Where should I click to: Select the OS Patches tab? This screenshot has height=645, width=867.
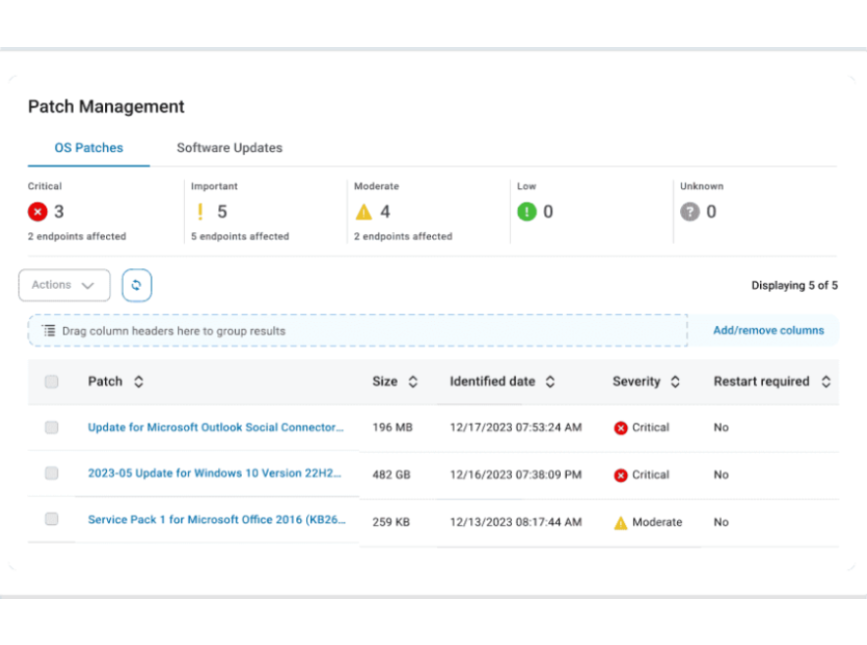coord(89,148)
